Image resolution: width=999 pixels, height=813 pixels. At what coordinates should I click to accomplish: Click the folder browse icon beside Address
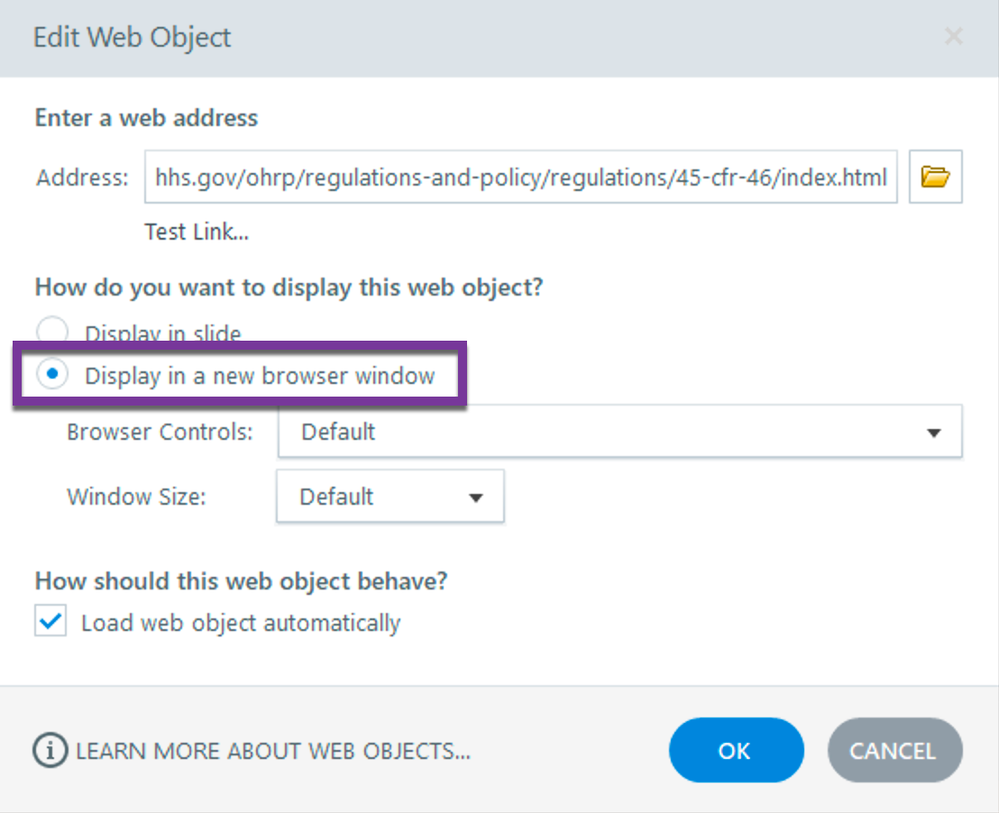[x=935, y=178]
